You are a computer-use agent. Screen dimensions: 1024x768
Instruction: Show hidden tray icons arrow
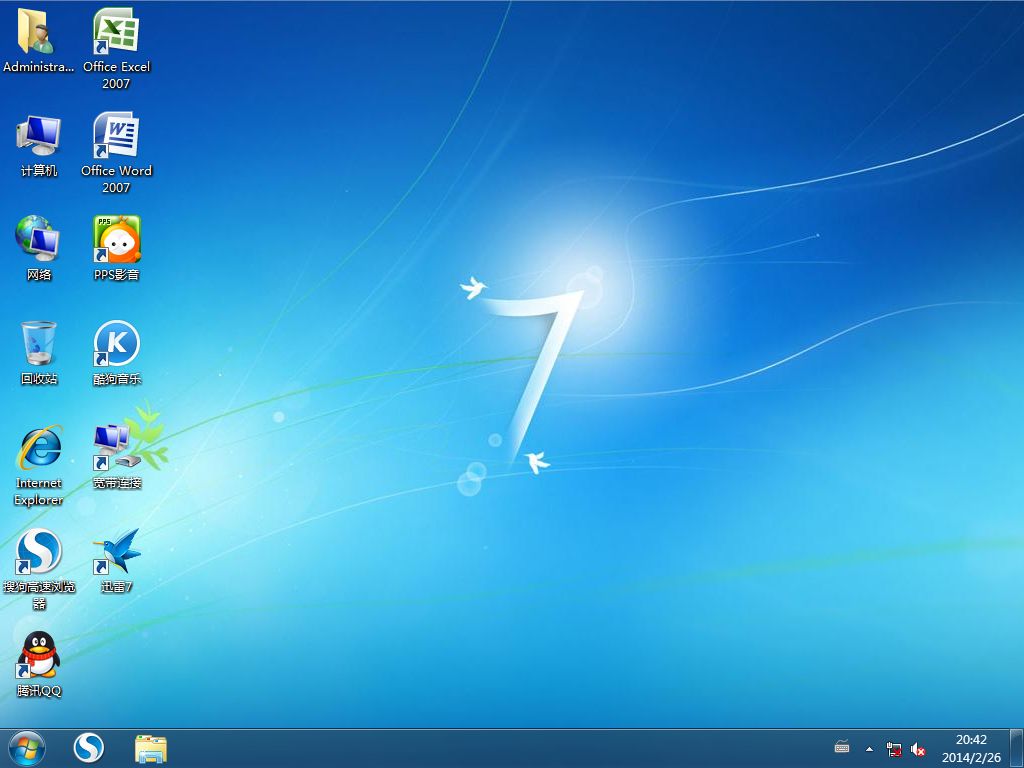click(x=869, y=749)
